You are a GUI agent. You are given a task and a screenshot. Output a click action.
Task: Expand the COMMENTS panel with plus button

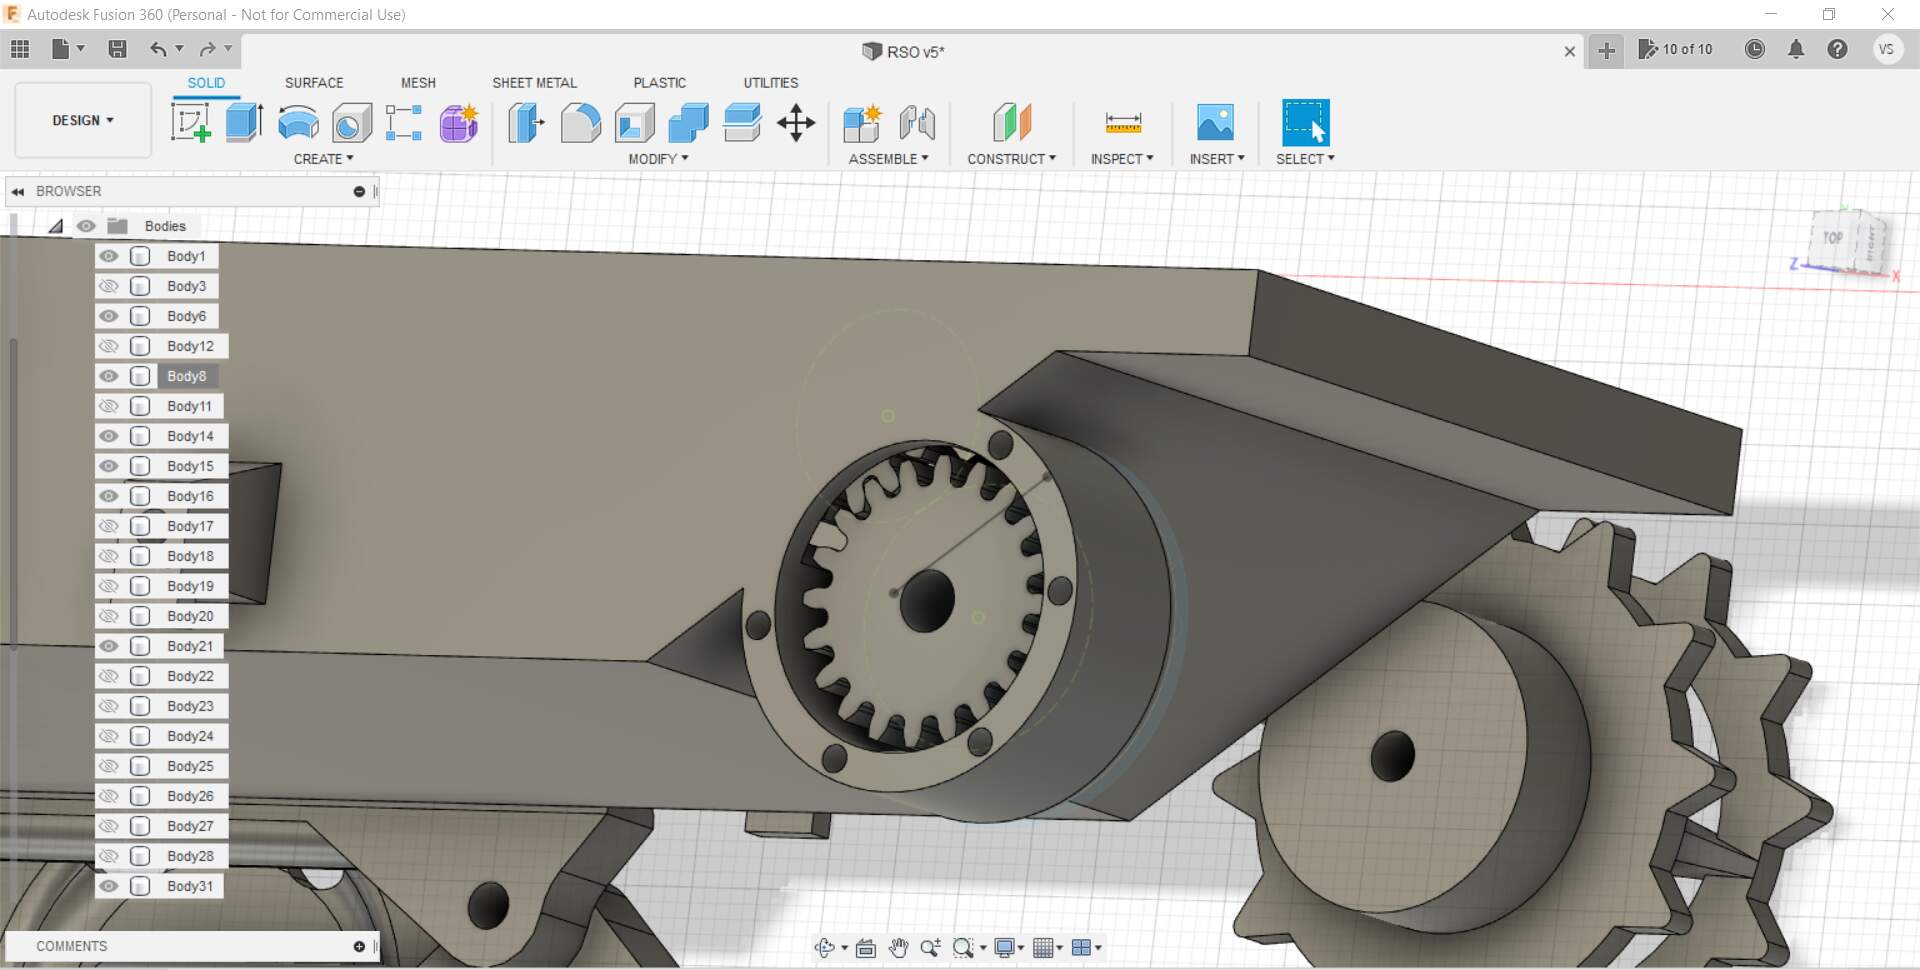359,946
